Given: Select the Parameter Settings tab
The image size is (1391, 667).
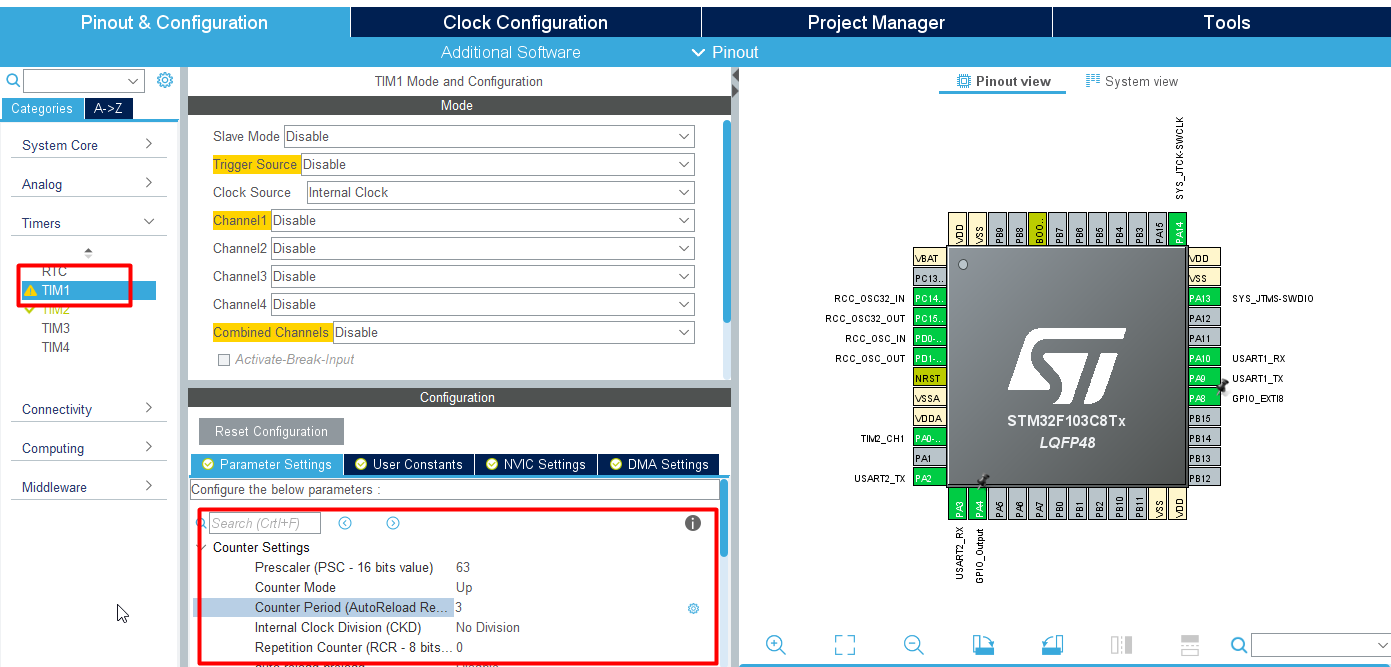Looking at the screenshot, I should (267, 464).
